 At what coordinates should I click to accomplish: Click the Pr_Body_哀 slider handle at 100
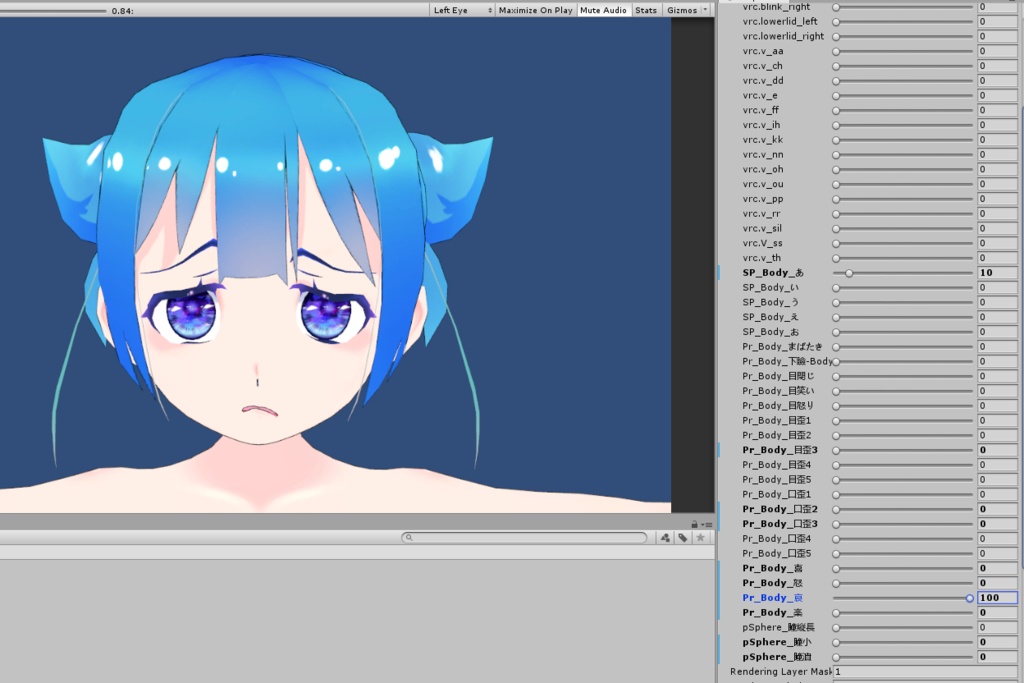click(969, 598)
